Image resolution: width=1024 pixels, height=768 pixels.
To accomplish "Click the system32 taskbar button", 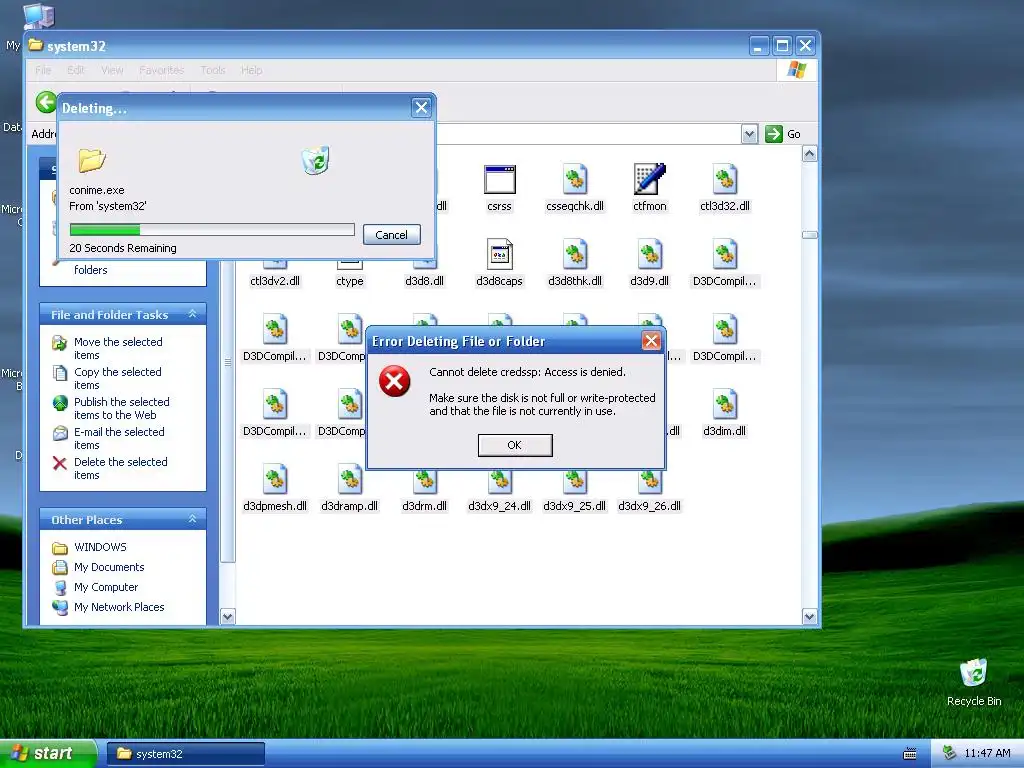I will (x=185, y=754).
